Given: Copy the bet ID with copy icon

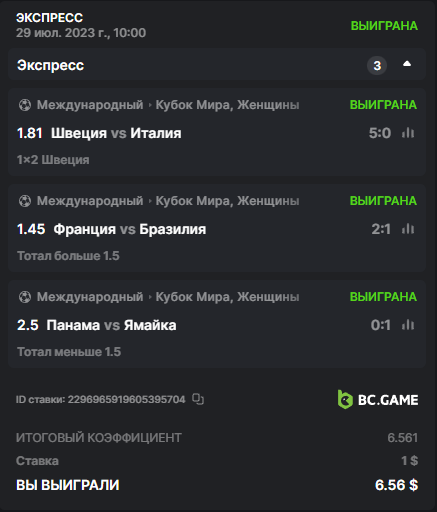Looking at the screenshot, I should point(198,399).
